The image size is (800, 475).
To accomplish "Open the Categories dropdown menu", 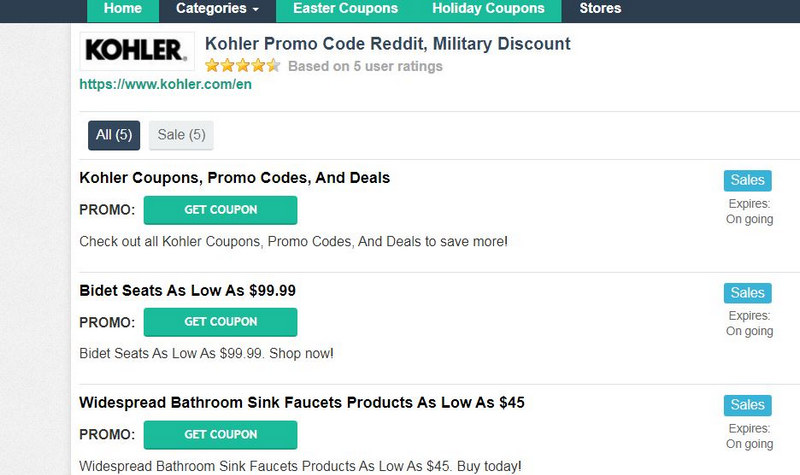I will pos(217,9).
